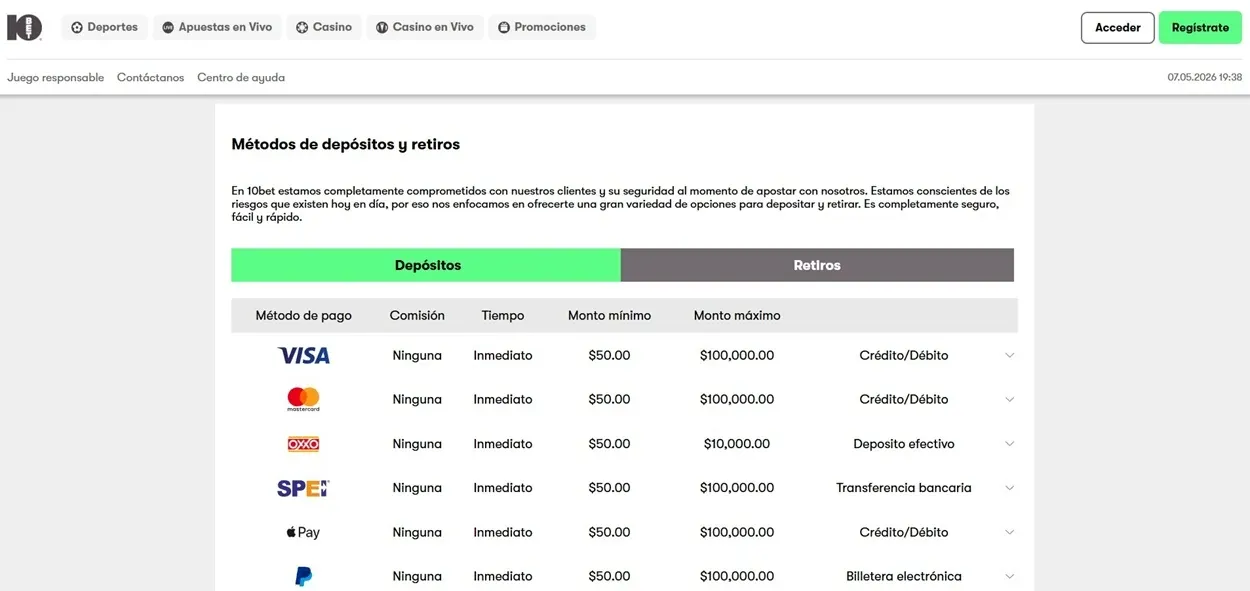This screenshot has height=591, width=1250.
Task: Click the Métodos de depósitos y retiros heading
Action: click(346, 144)
